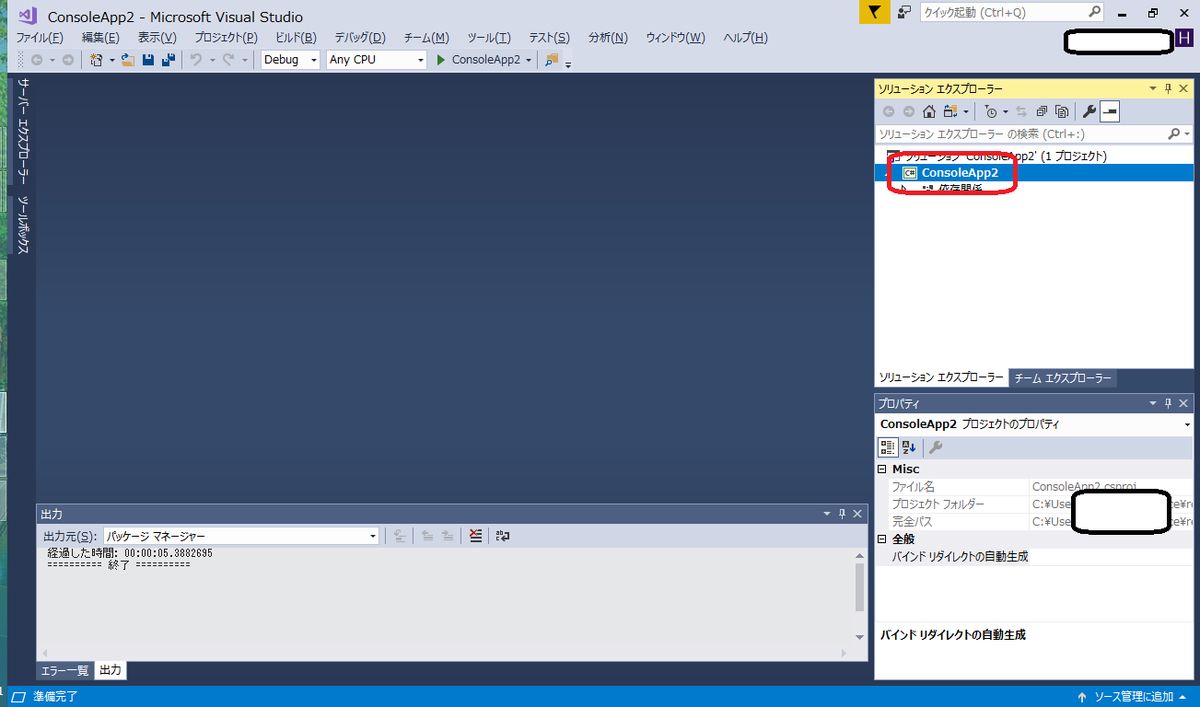Click the Solution Explorer Home icon
Viewport: 1200px width, 707px height.
click(x=929, y=112)
